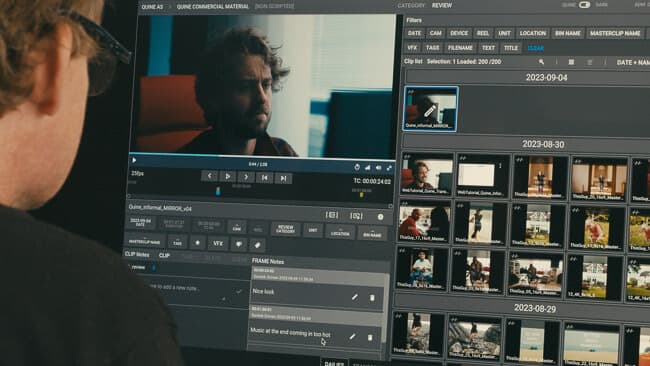The width and height of the screenshot is (650, 366).
Task: Expand the player to fullscreen
Action: [389, 168]
